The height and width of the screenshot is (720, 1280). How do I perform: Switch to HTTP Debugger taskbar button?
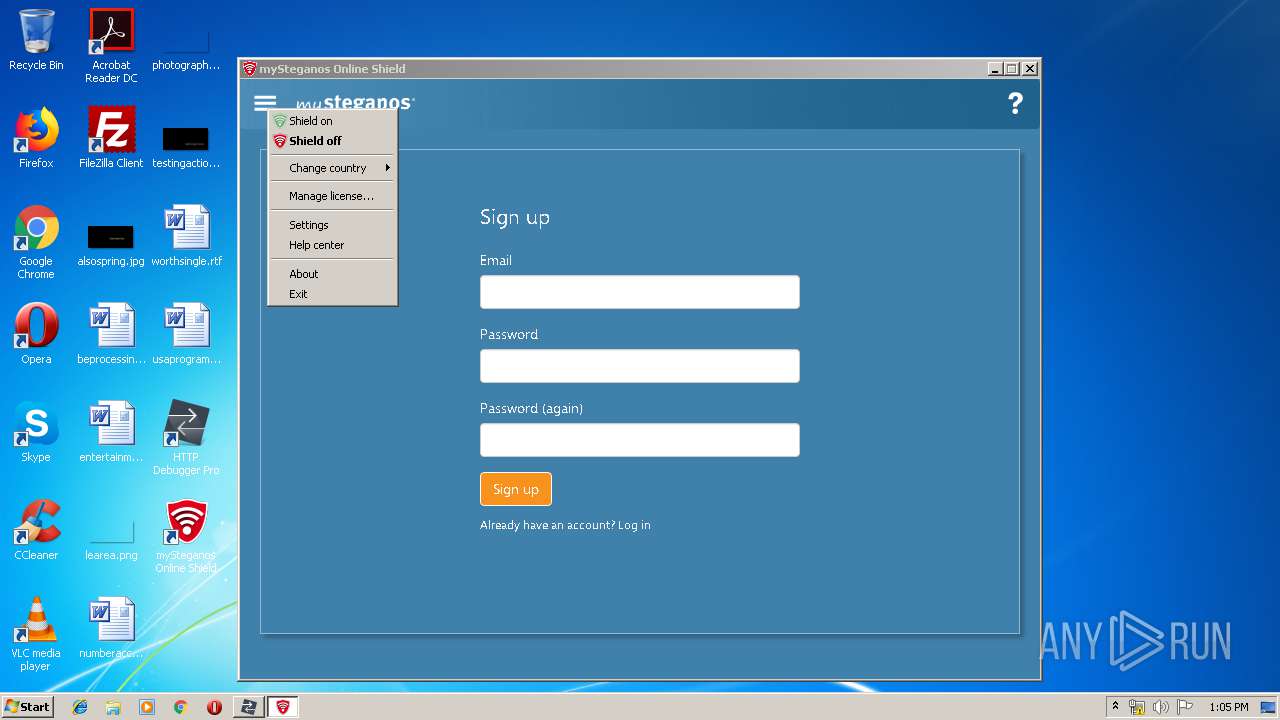tap(248, 707)
